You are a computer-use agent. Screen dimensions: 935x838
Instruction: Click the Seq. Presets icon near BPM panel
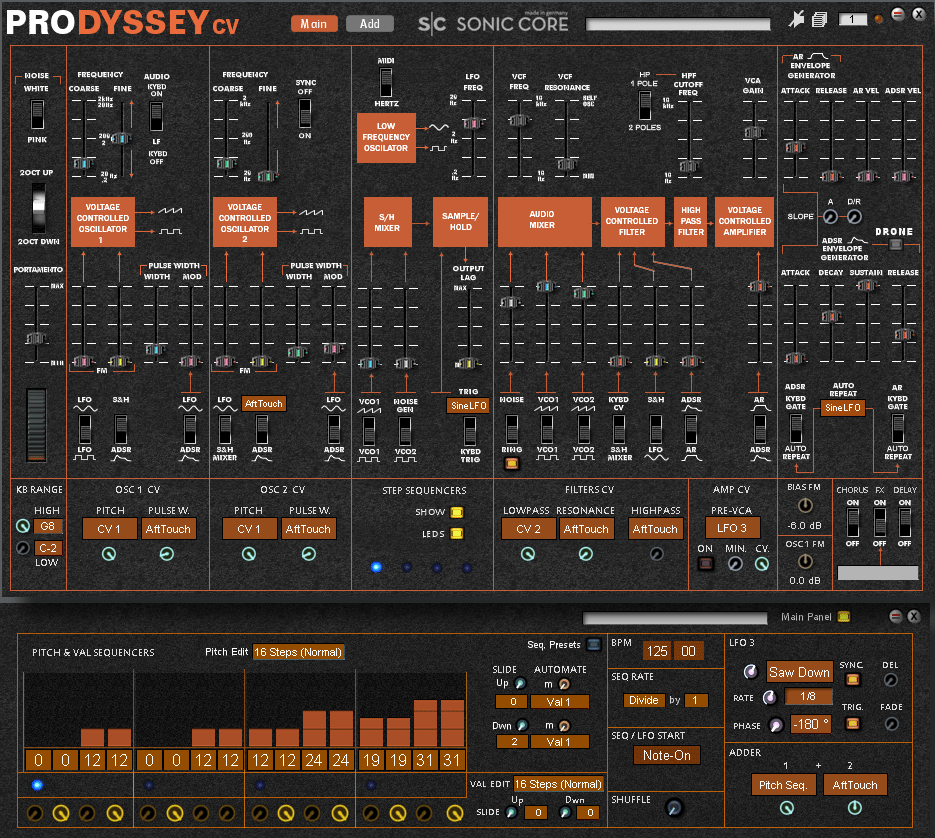click(x=595, y=645)
